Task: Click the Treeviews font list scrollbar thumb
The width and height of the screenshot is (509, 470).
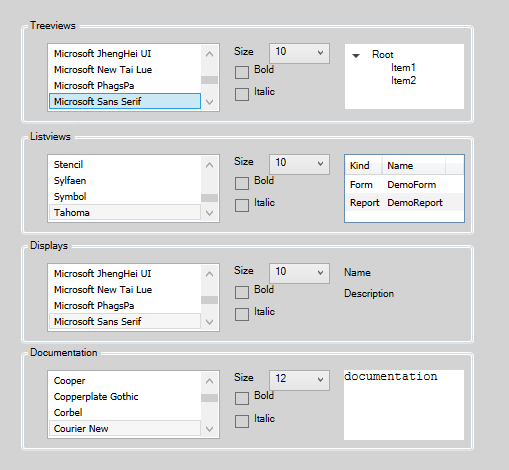Action: pyautogui.click(x=209, y=80)
